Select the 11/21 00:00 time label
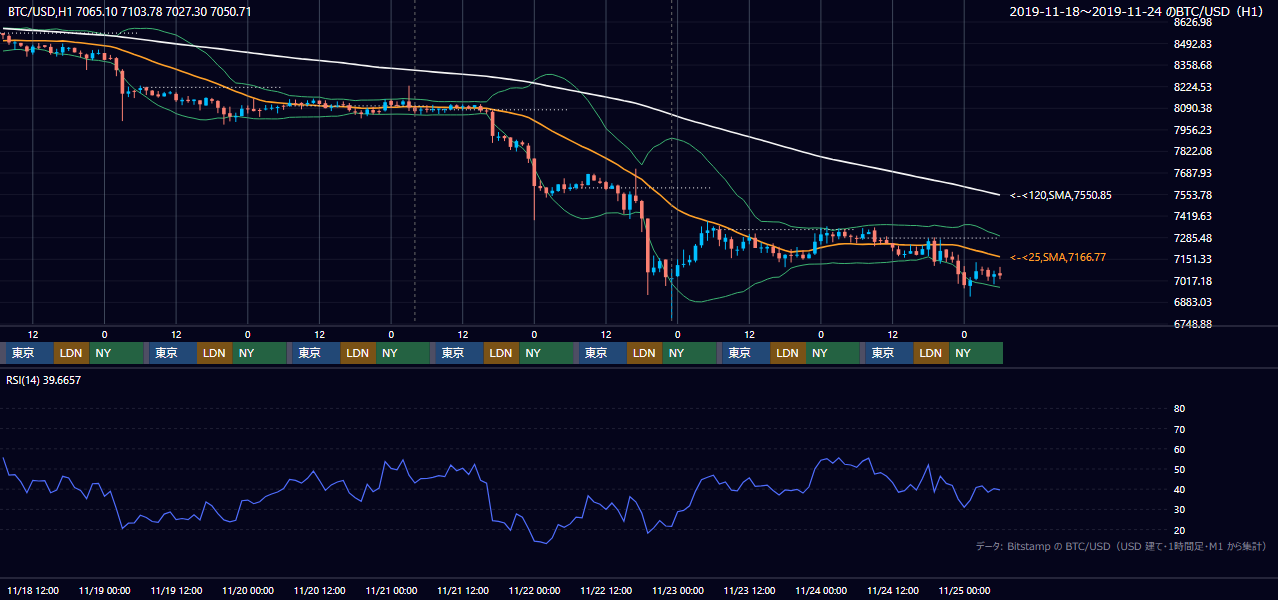 (391, 590)
